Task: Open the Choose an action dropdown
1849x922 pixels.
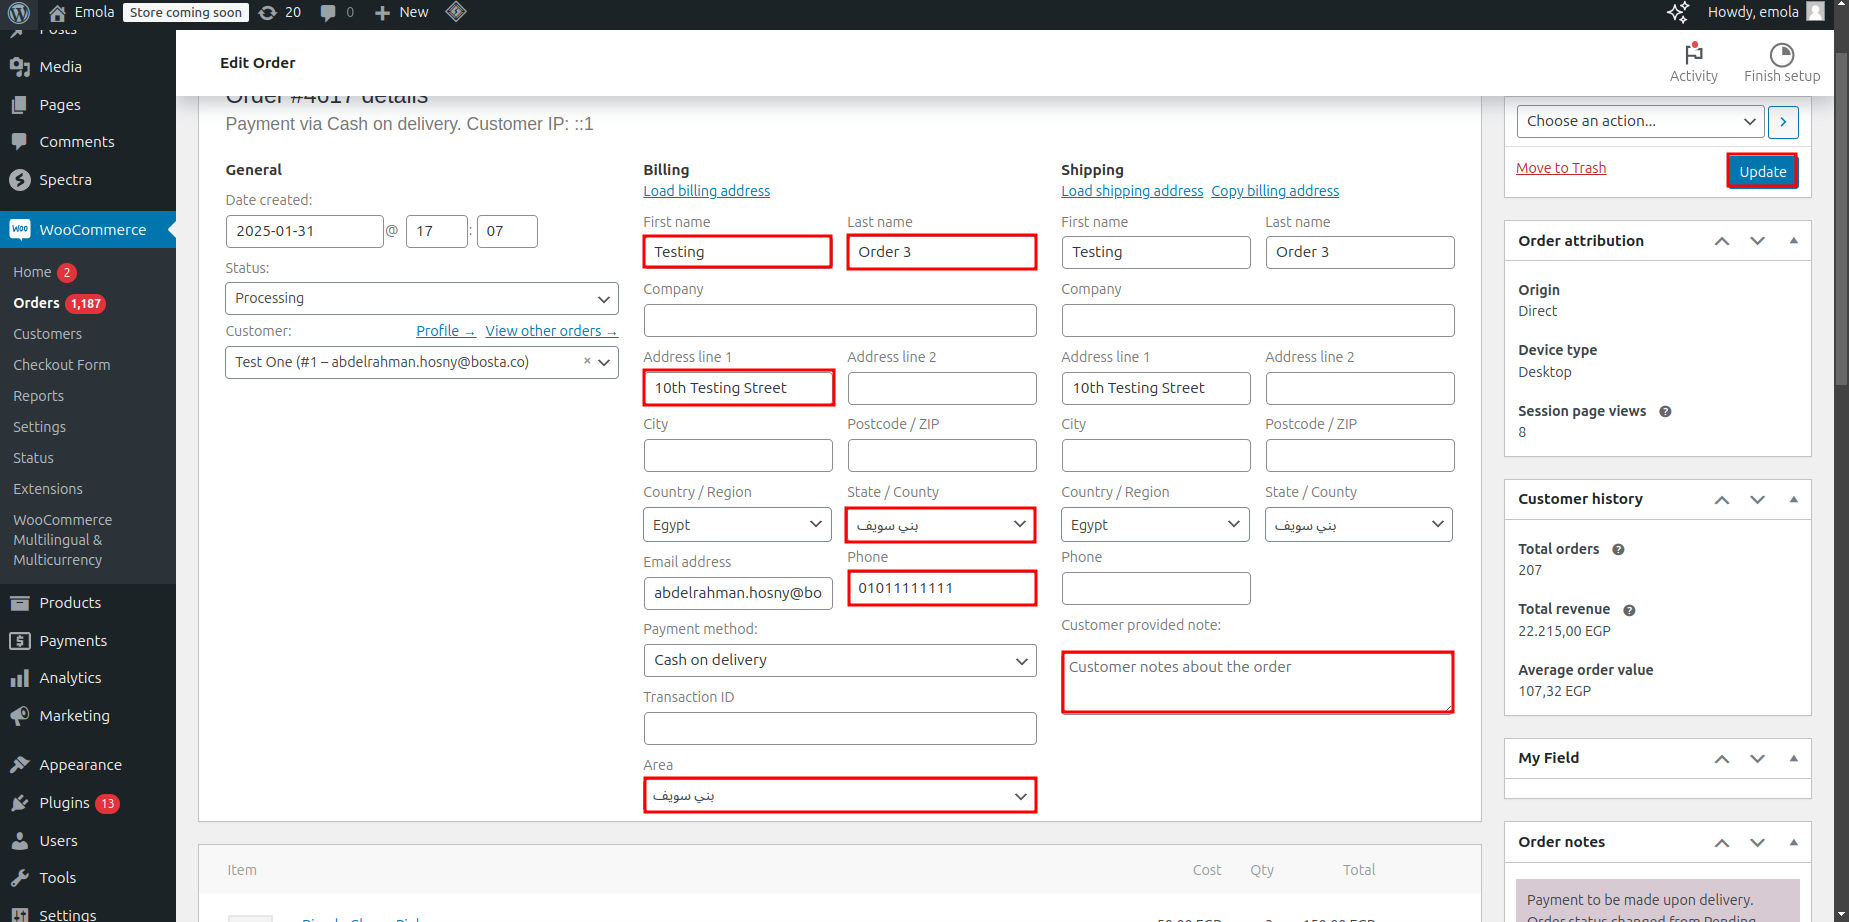Action: pyautogui.click(x=1640, y=121)
